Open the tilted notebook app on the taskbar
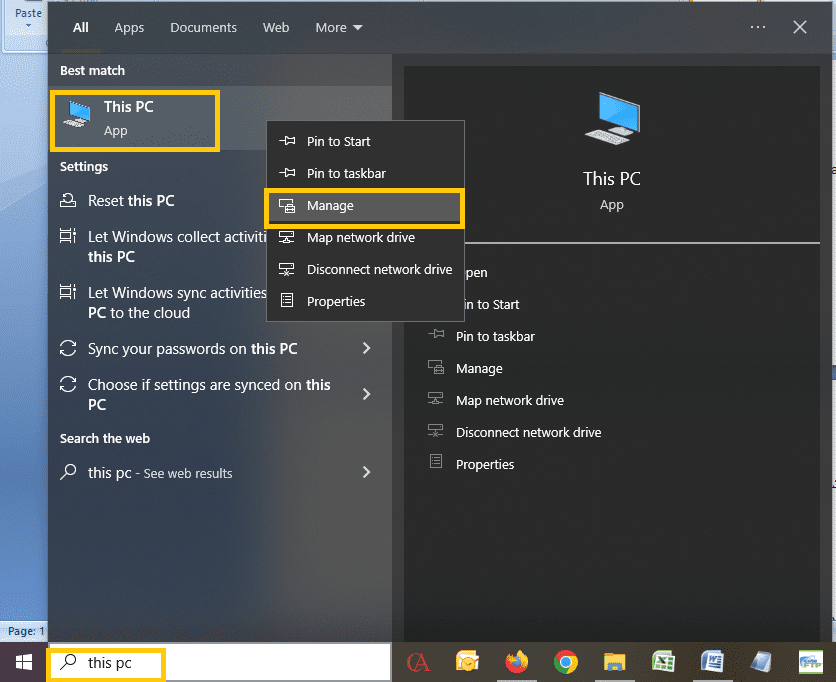Image resolution: width=836 pixels, height=682 pixels. (761, 662)
